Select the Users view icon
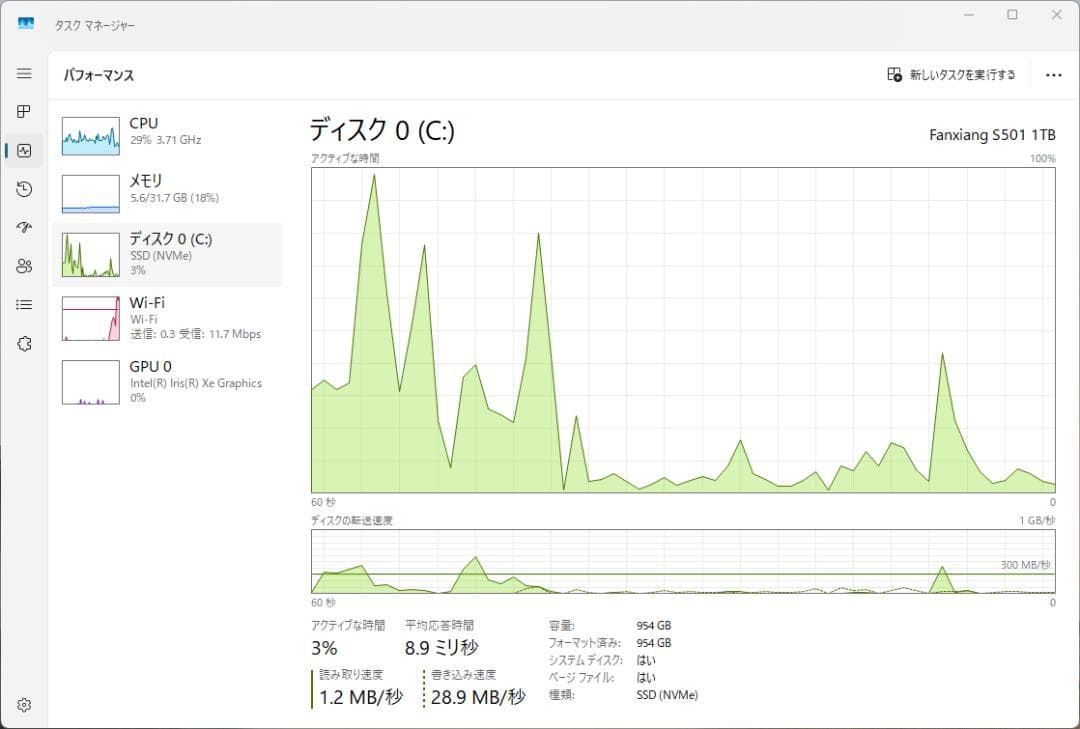The width and height of the screenshot is (1080, 729). (24, 266)
